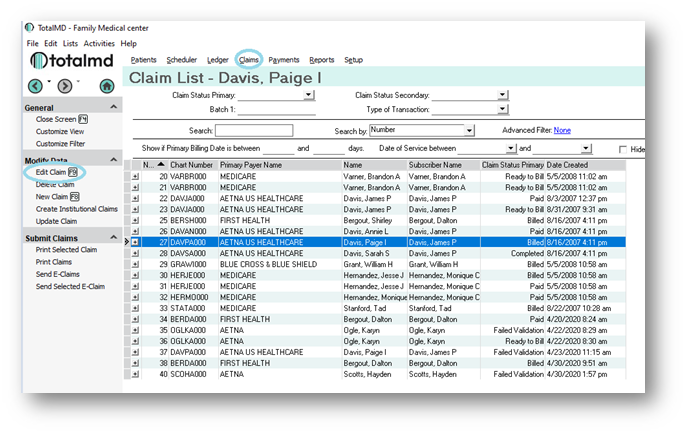687x435 pixels.
Task: Click the TotalMD logo
Action: click(72, 62)
